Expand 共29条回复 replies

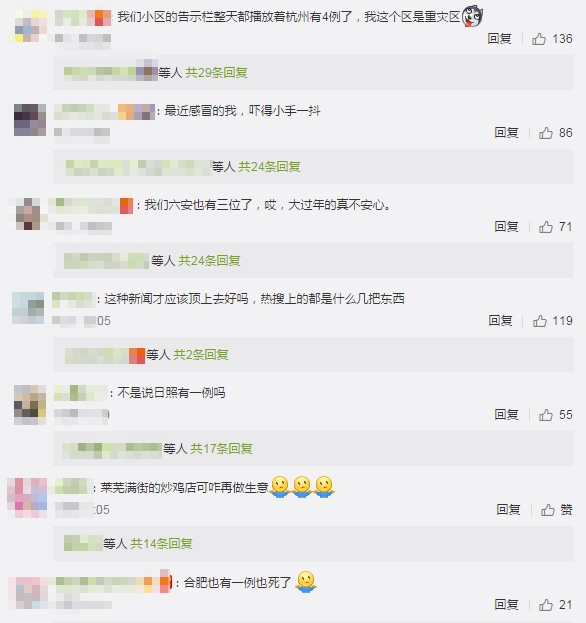coord(217,73)
